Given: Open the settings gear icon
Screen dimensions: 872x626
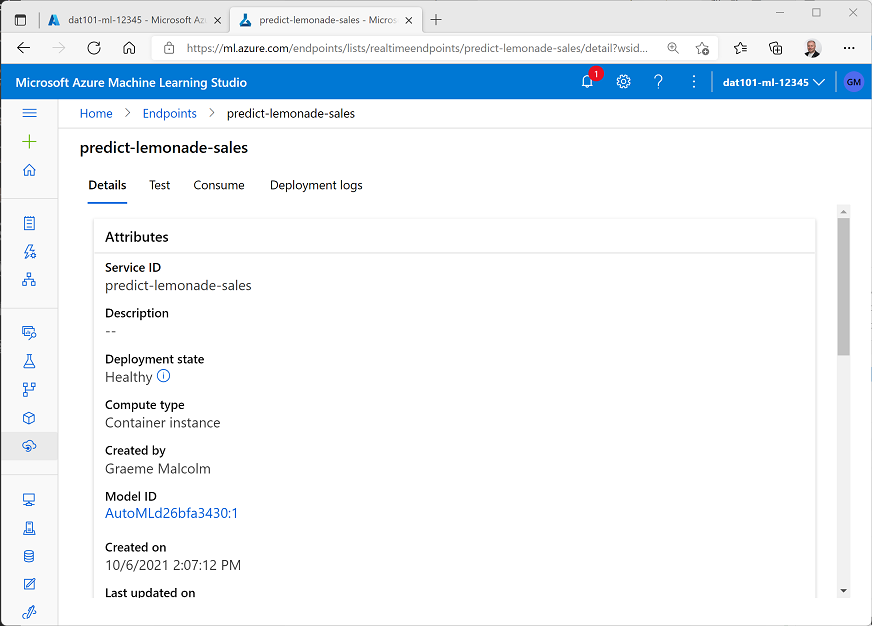Looking at the screenshot, I should point(623,81).
